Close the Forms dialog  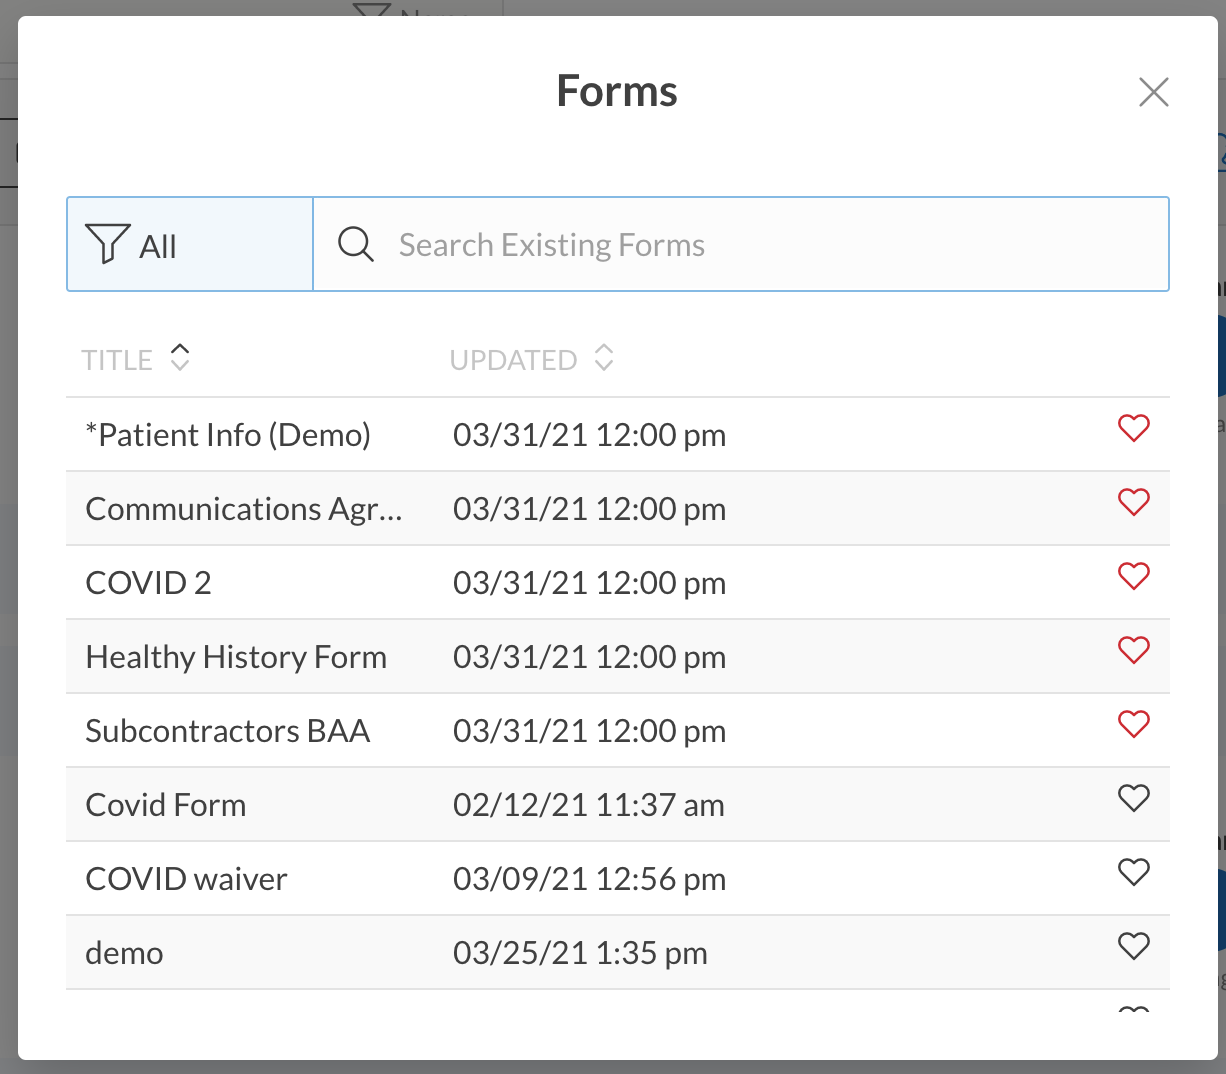coord(1153,92)
